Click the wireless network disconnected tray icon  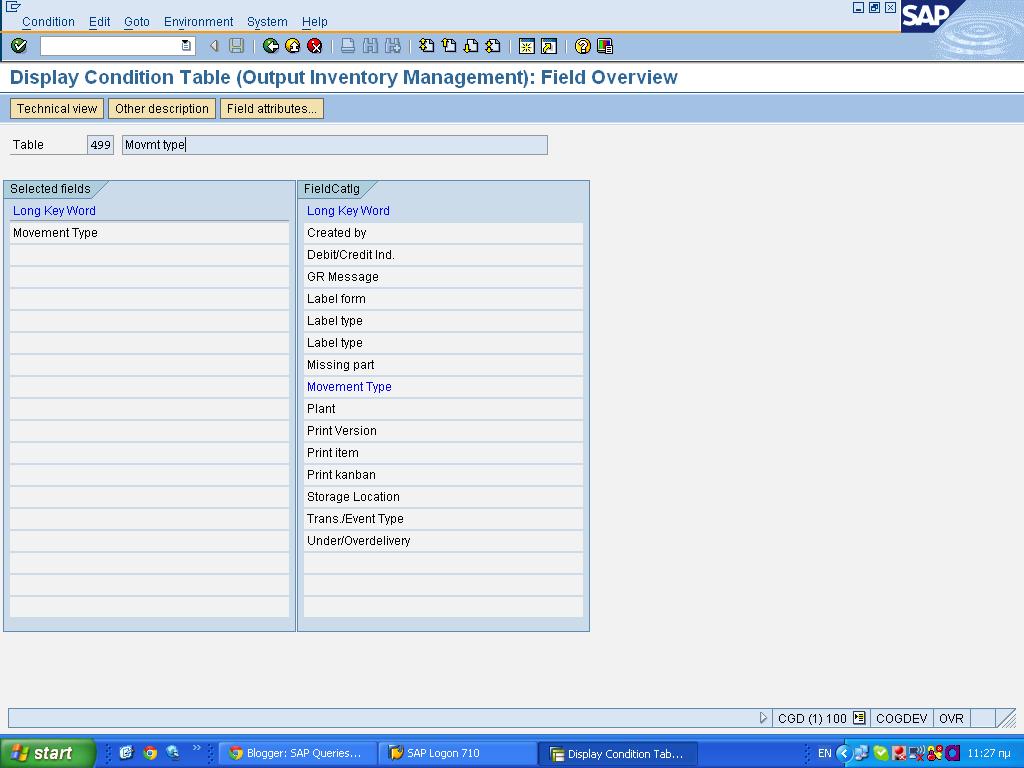tap(916, 753)
